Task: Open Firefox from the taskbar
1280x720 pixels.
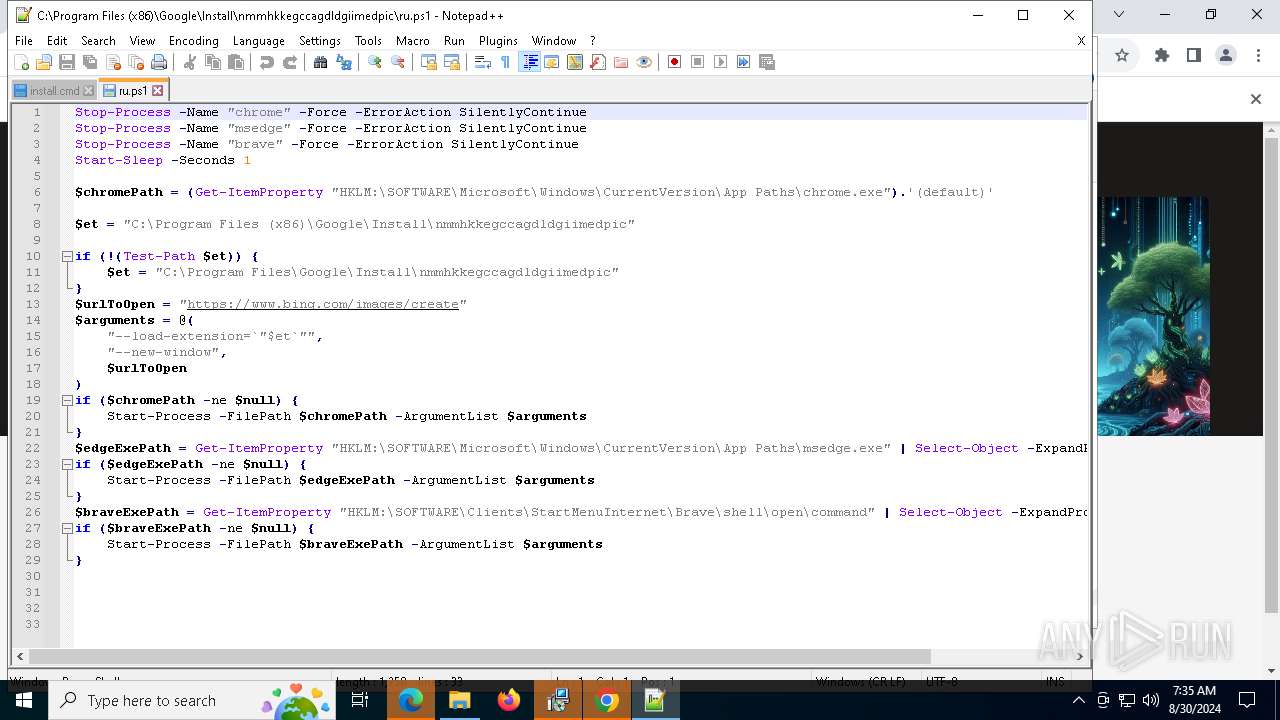Action: pos(509,700)
